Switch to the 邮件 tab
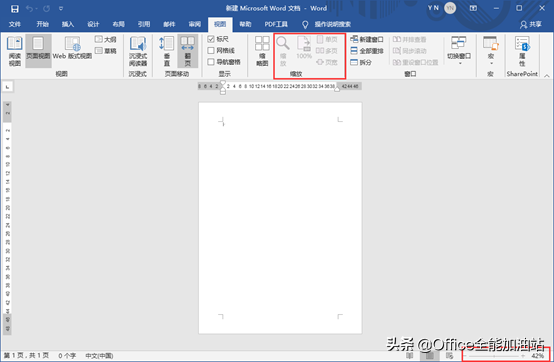 (x=169, y=24)
